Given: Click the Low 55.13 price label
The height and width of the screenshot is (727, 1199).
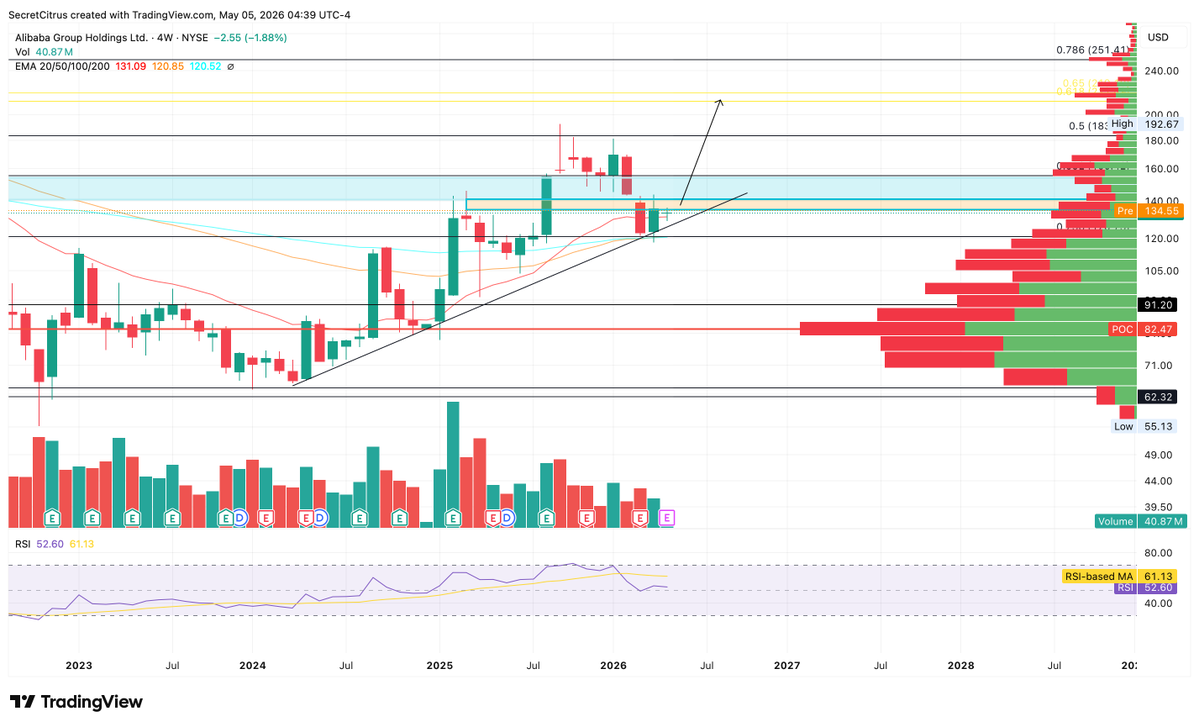Looking at the screenshot, I should click(1143, 427).
